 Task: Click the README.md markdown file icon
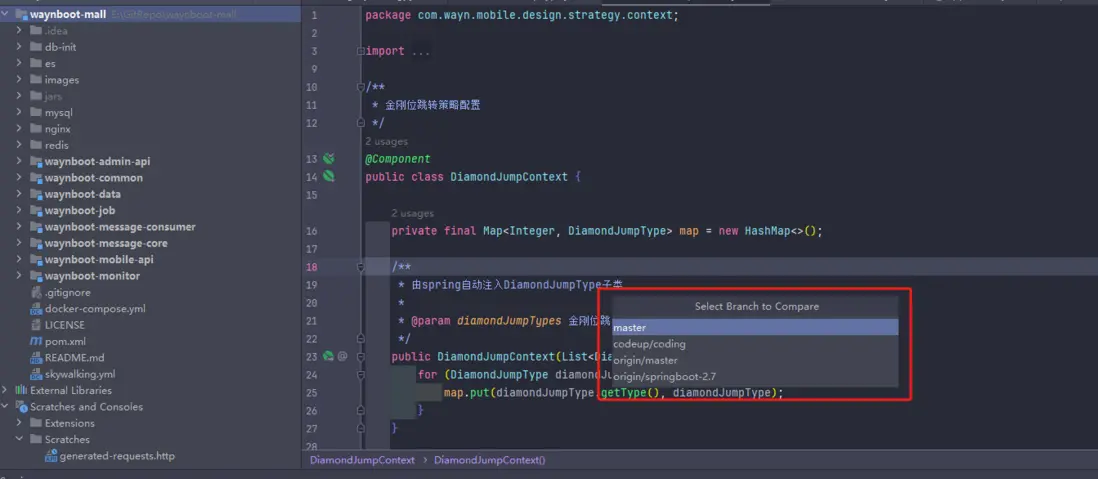pos(36,358)
